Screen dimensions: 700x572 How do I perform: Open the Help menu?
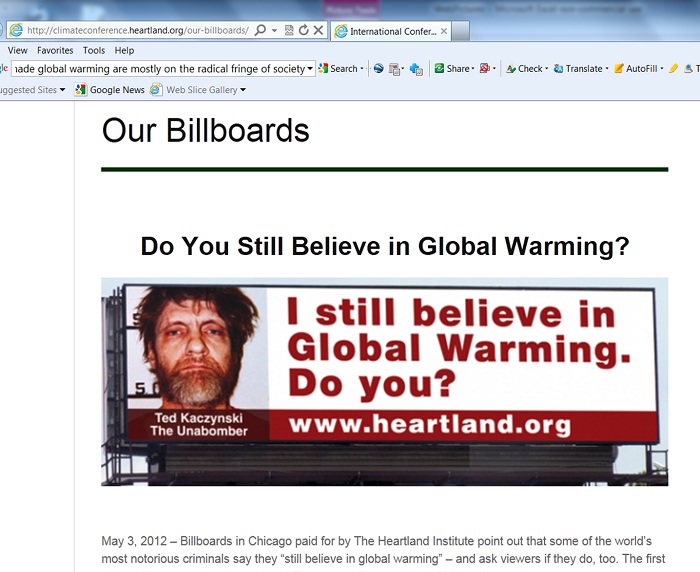point(124,50)
